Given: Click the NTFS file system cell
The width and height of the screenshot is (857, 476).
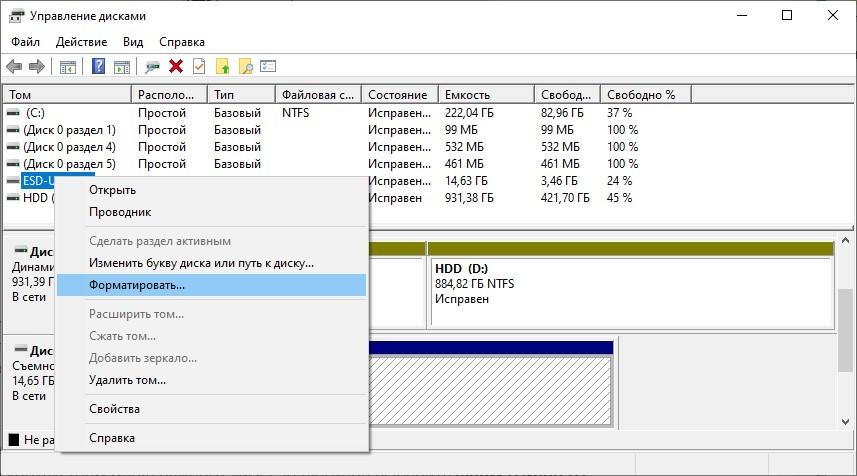Looking at the screenshot, I should 296,113.
